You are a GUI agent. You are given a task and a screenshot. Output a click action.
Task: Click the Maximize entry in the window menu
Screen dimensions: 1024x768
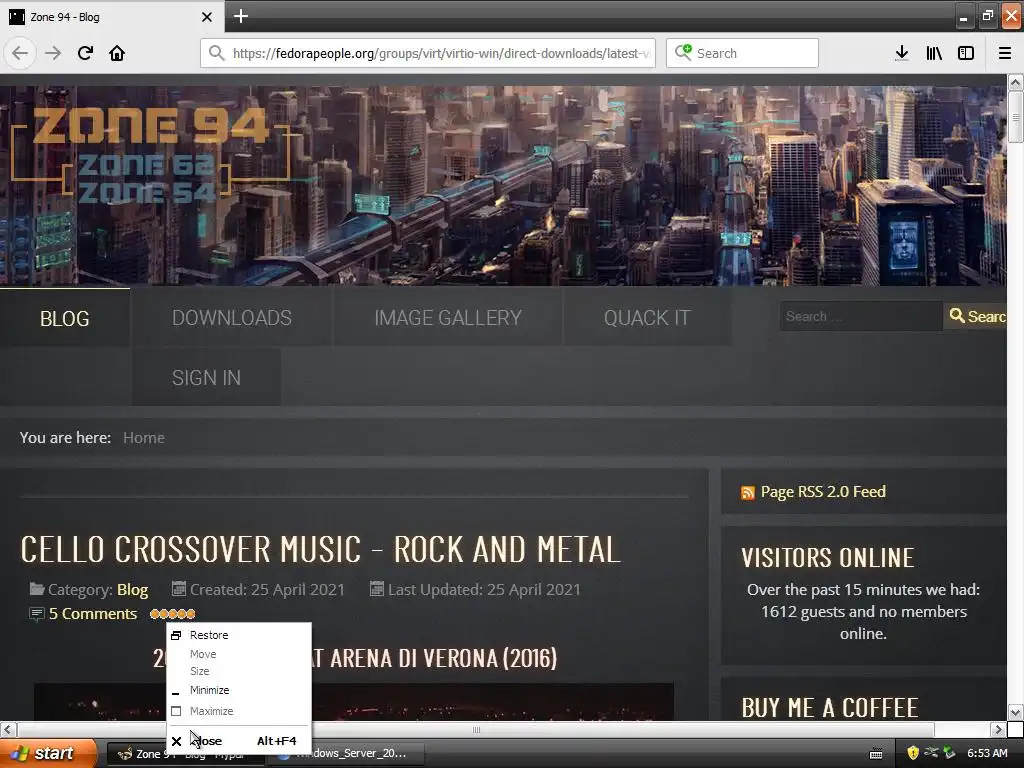point(239,711)
